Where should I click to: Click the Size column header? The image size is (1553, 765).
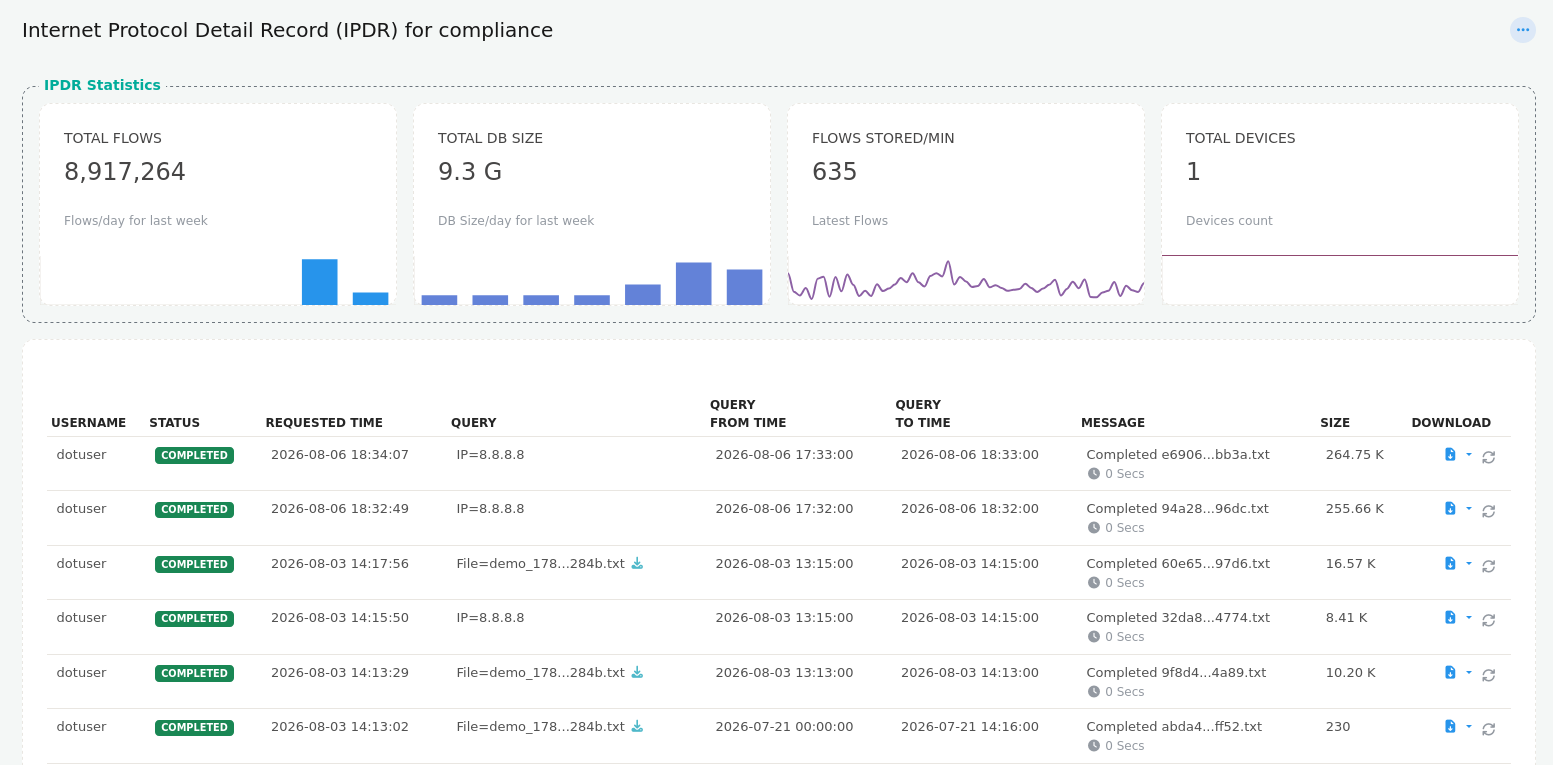coord(1335,423)
